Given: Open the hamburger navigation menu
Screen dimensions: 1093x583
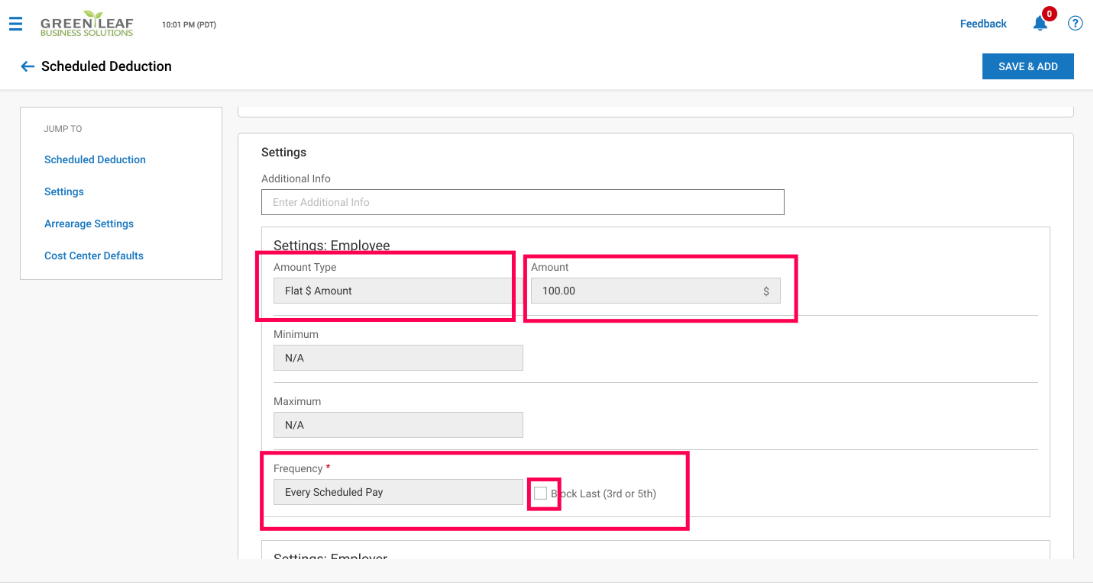Looking at the screenshot, I should click(x=15, y=24).
